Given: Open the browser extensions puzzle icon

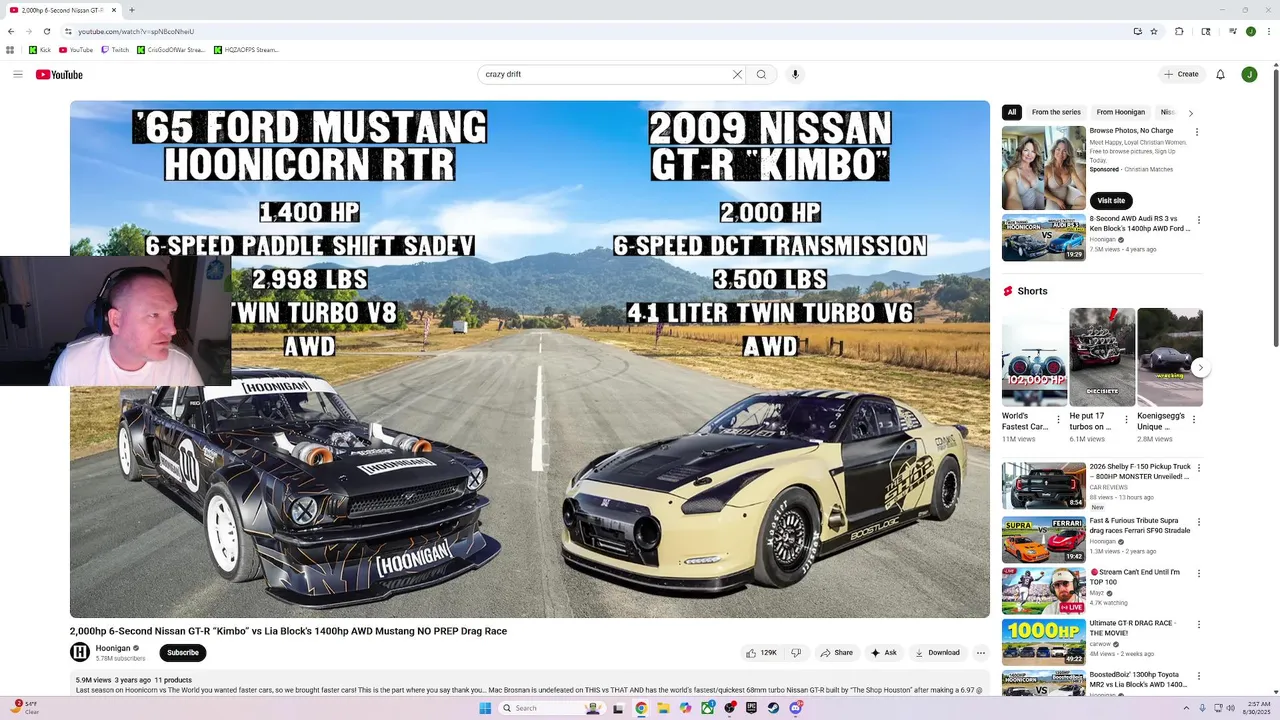Looking at the screenshot, I should pyautogui.click(x=1179, y=31).
